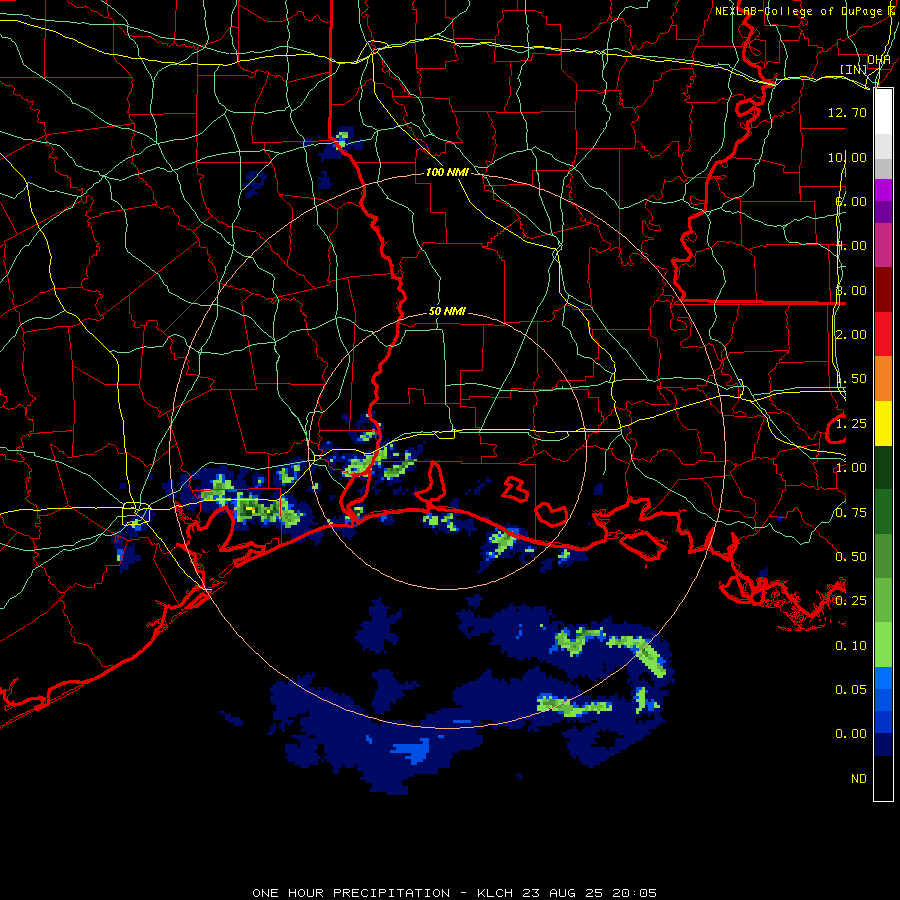This screenshot has height=900, width=900.
Task: Select the magenta legend color swatch
Action: (883, 190)
